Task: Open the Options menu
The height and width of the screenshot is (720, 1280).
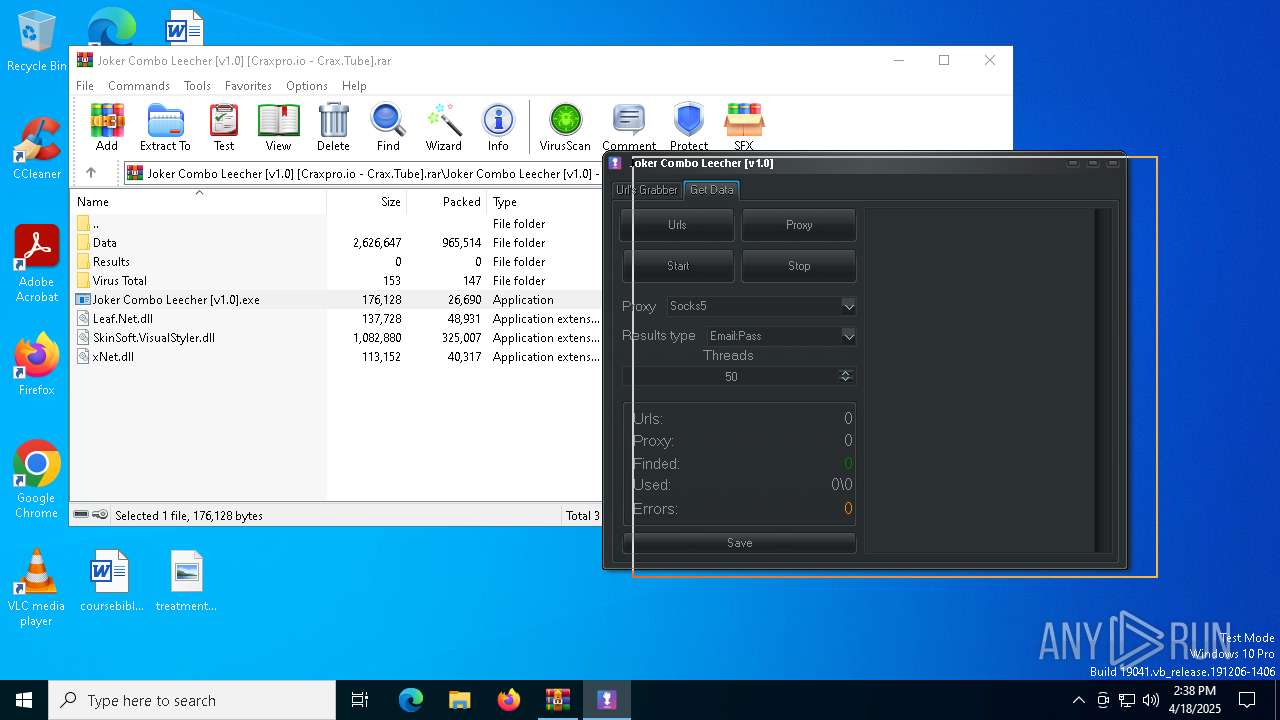Action: coord(306,86)
